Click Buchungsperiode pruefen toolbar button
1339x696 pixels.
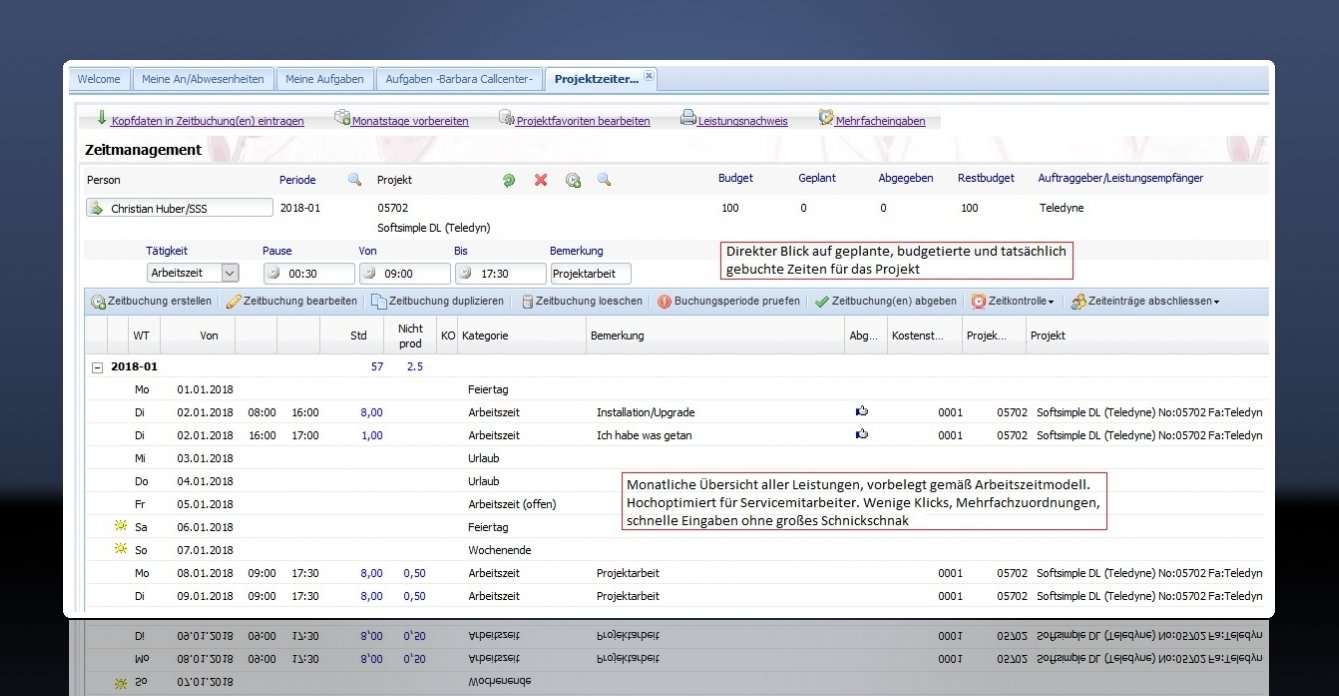[729, 301]
